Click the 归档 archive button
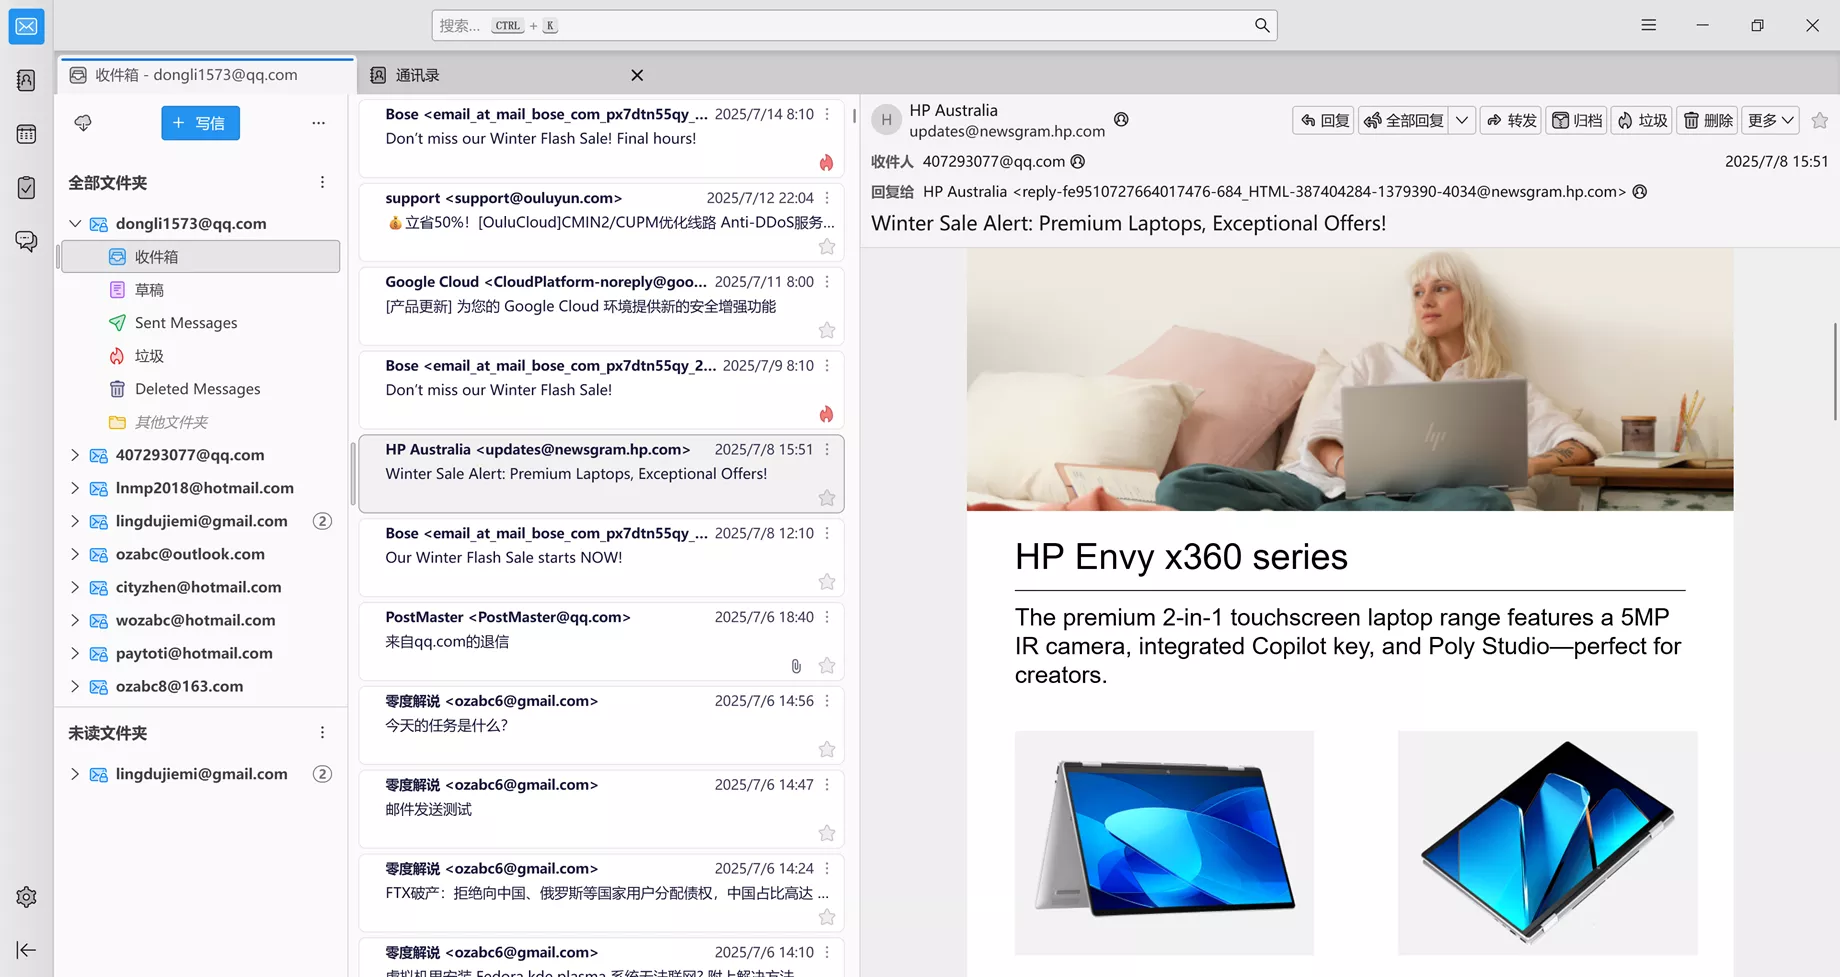 1576,120
